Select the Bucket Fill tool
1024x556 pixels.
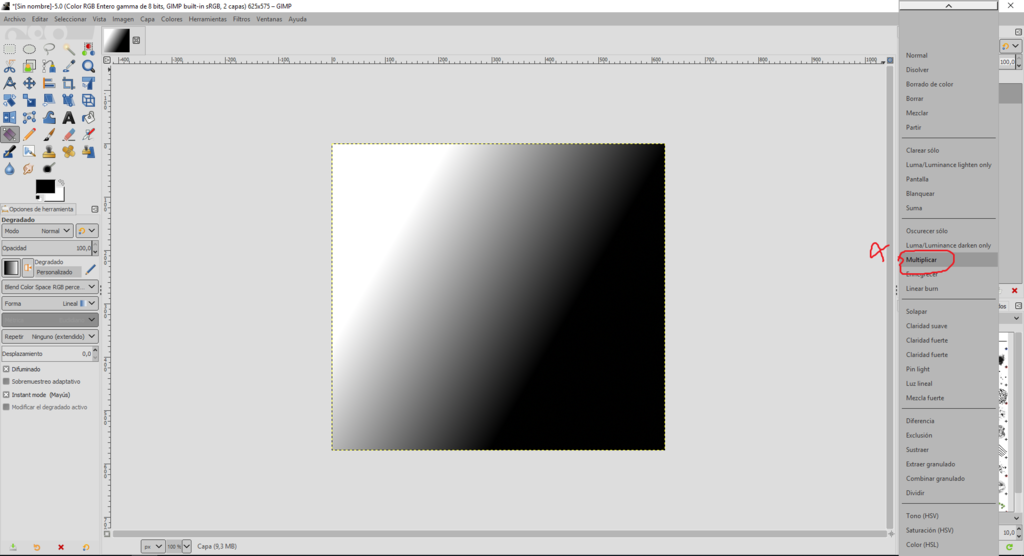(88, 117)
